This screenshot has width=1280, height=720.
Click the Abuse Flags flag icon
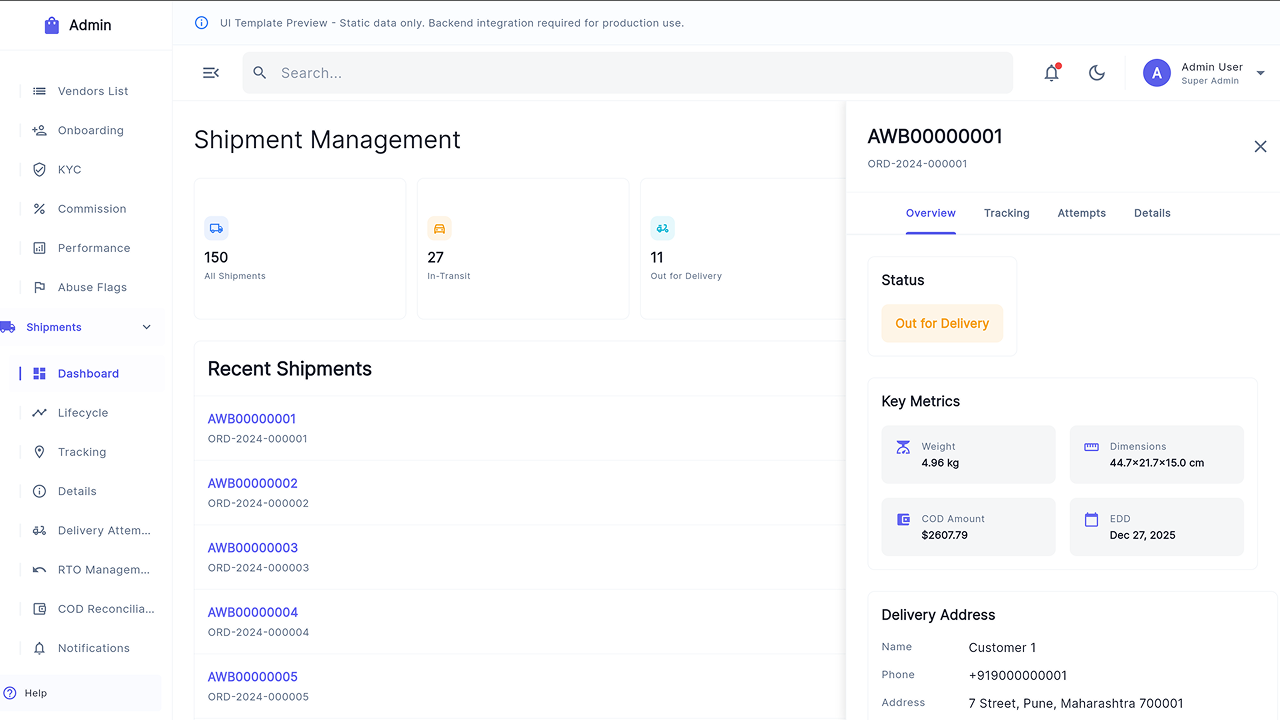[39, 287]
